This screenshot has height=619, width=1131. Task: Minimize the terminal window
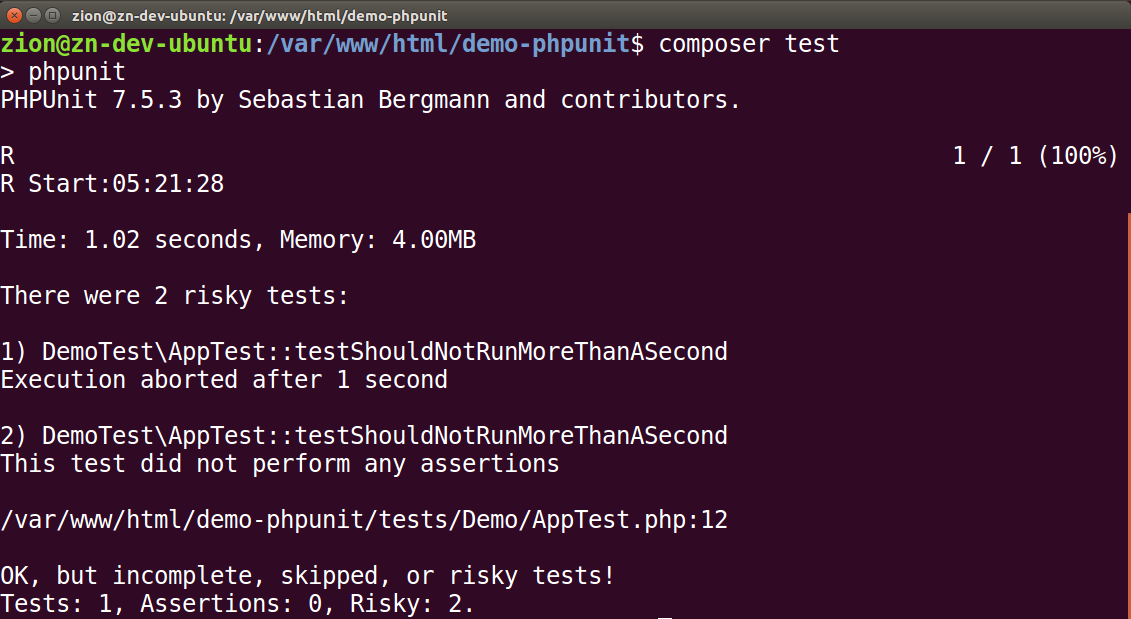point(32,15)
